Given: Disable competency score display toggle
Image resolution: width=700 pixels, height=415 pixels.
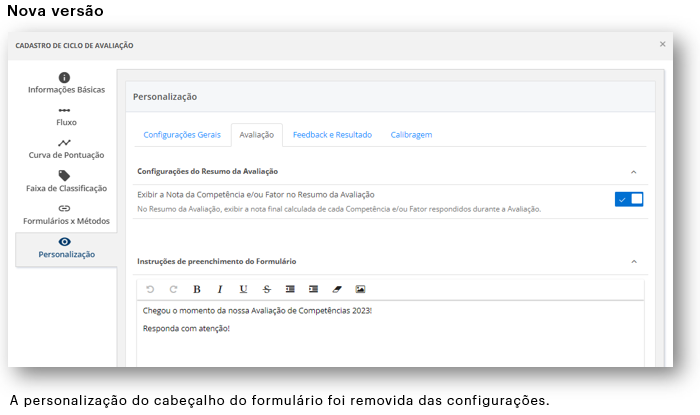Looking at the screenshot, I should 630,200.
